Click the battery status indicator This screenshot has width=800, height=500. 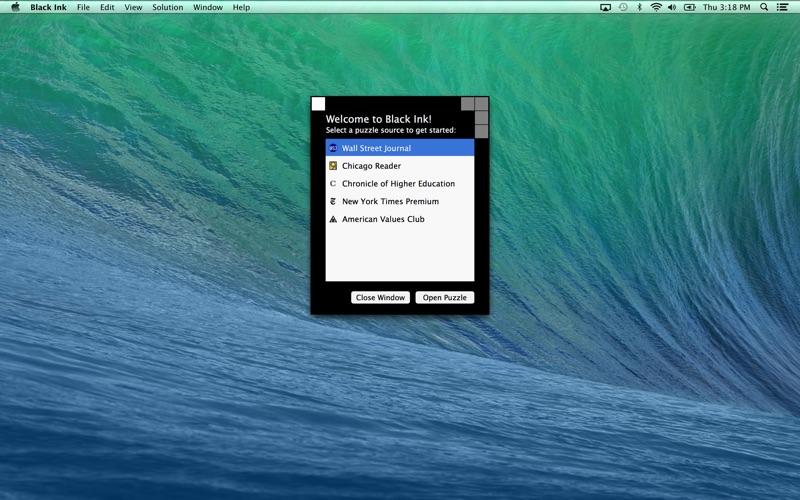[x=689, y=7]
